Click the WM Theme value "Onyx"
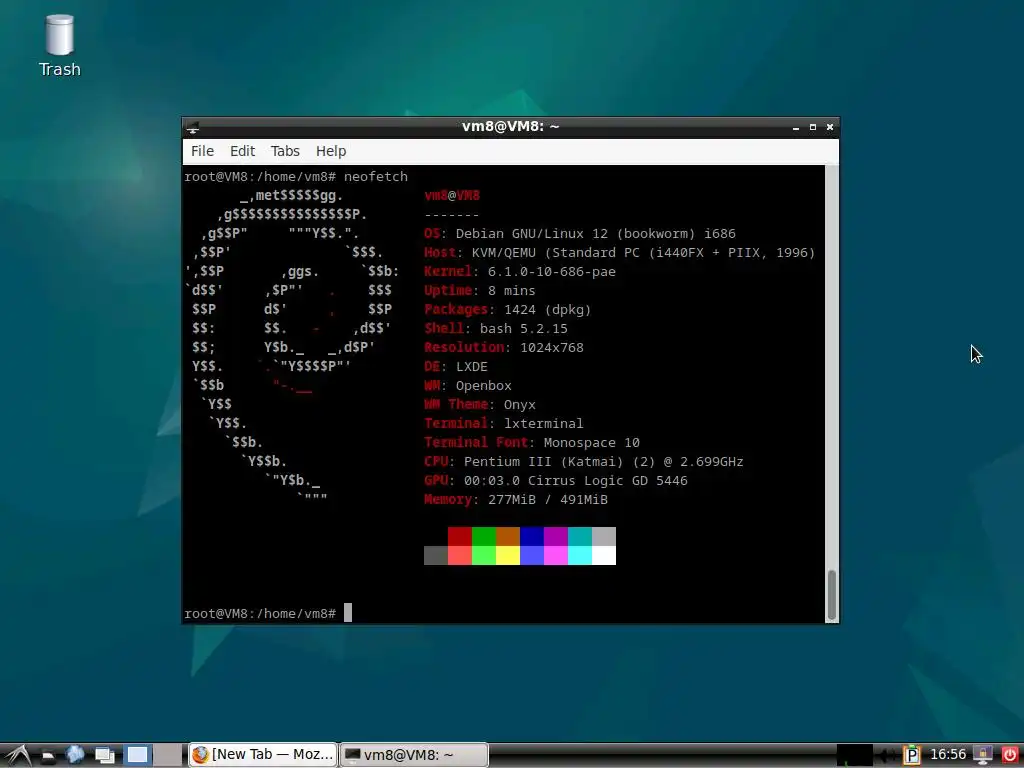 (520, 404)
